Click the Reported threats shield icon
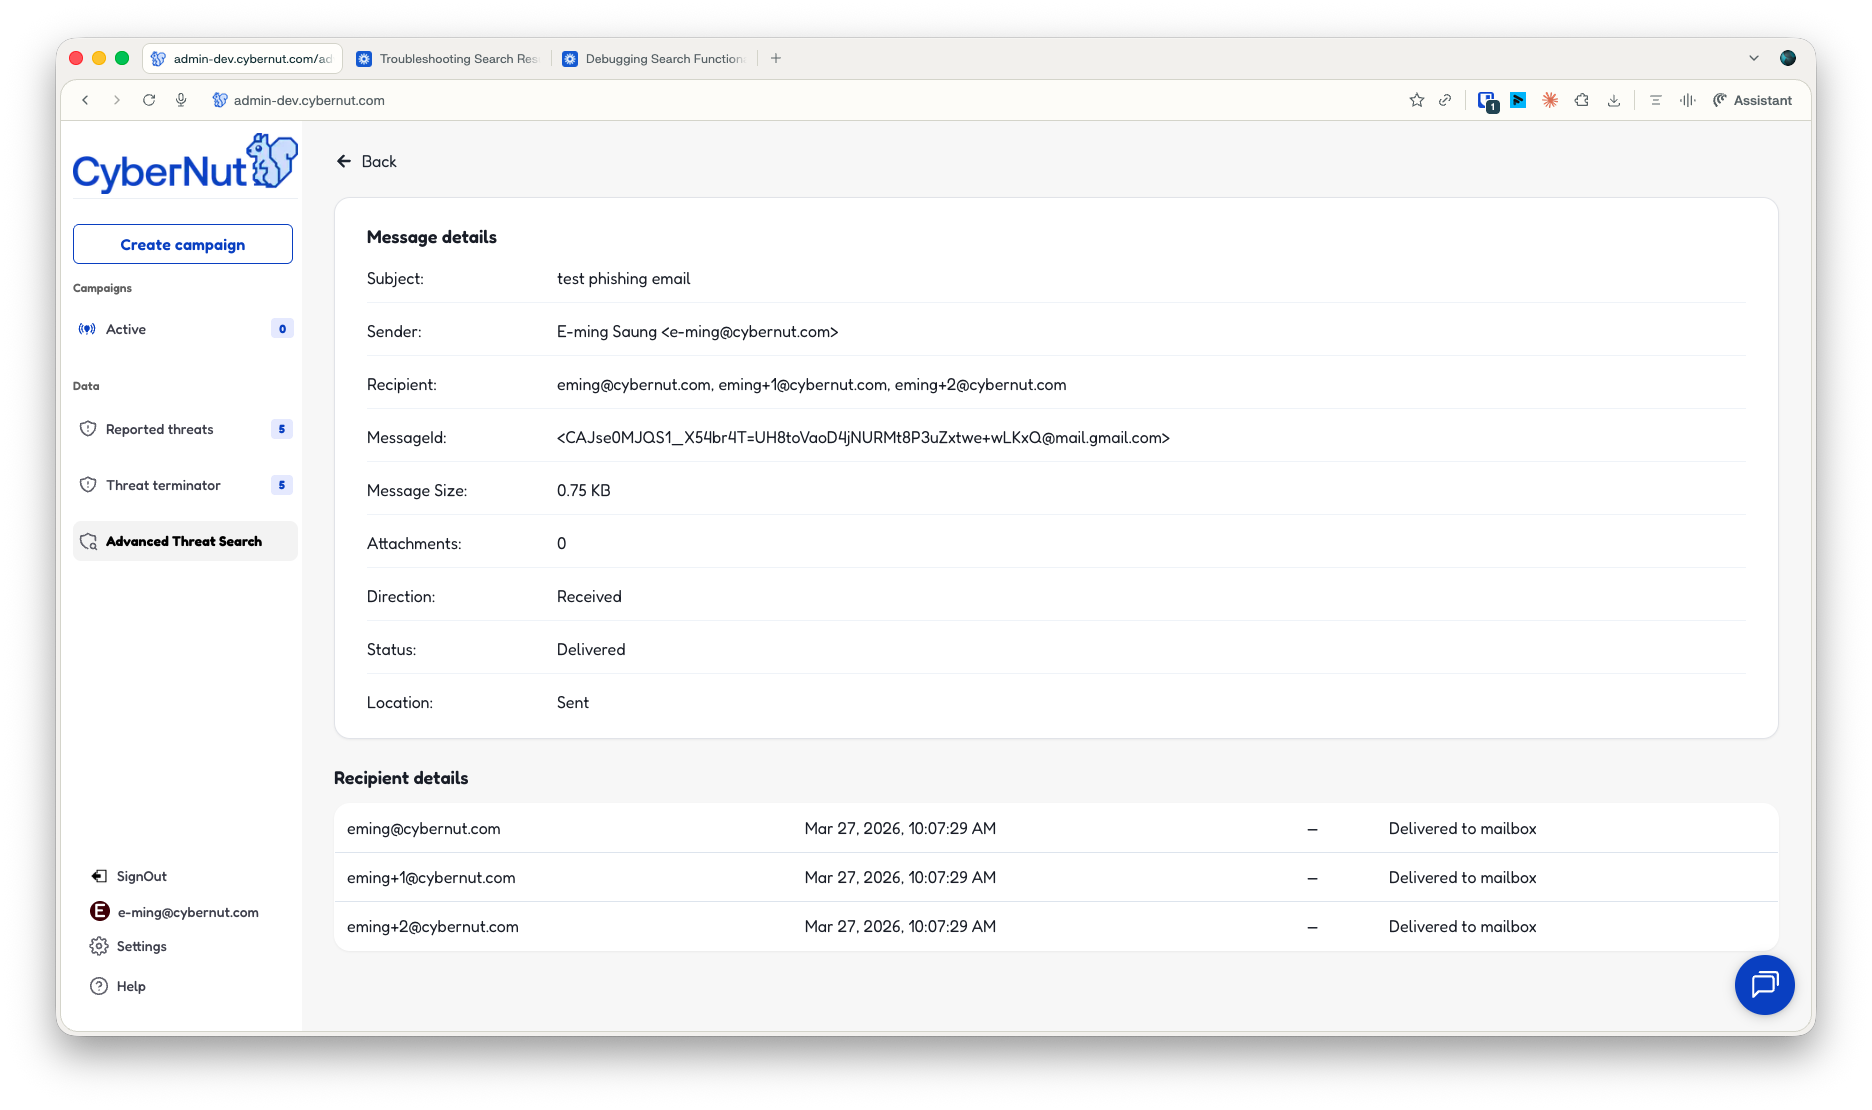The width and height of the screenshot is (1872, 1110). [x=88, y=429]
